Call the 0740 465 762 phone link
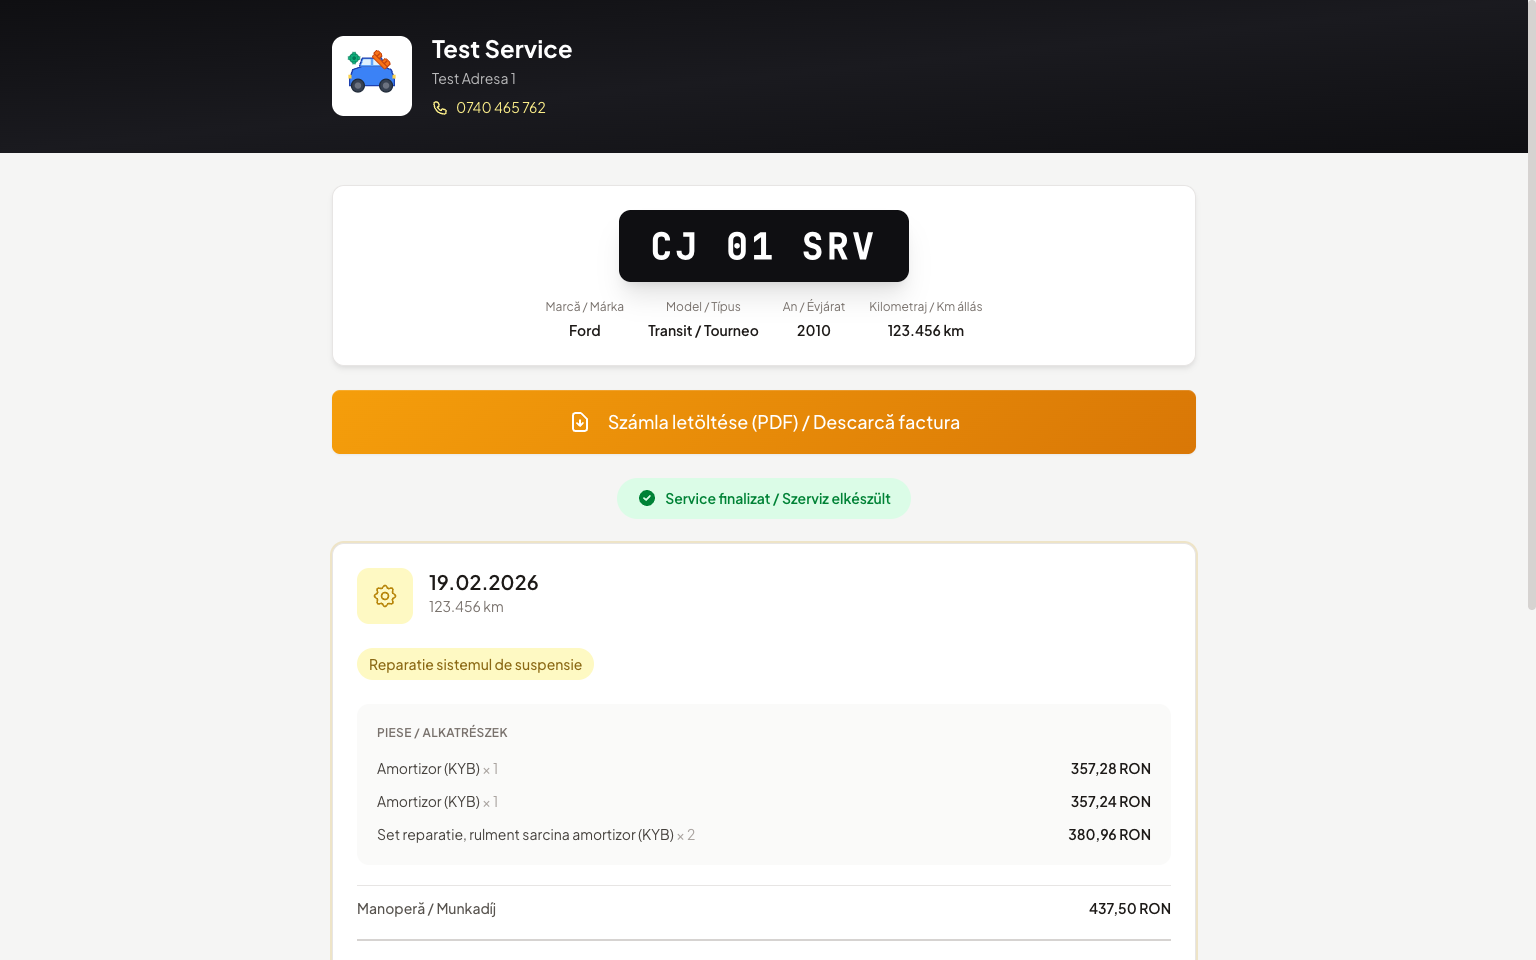Image resolution: width=1536 pixels, height=960 pixels. [x=500, y=107]
